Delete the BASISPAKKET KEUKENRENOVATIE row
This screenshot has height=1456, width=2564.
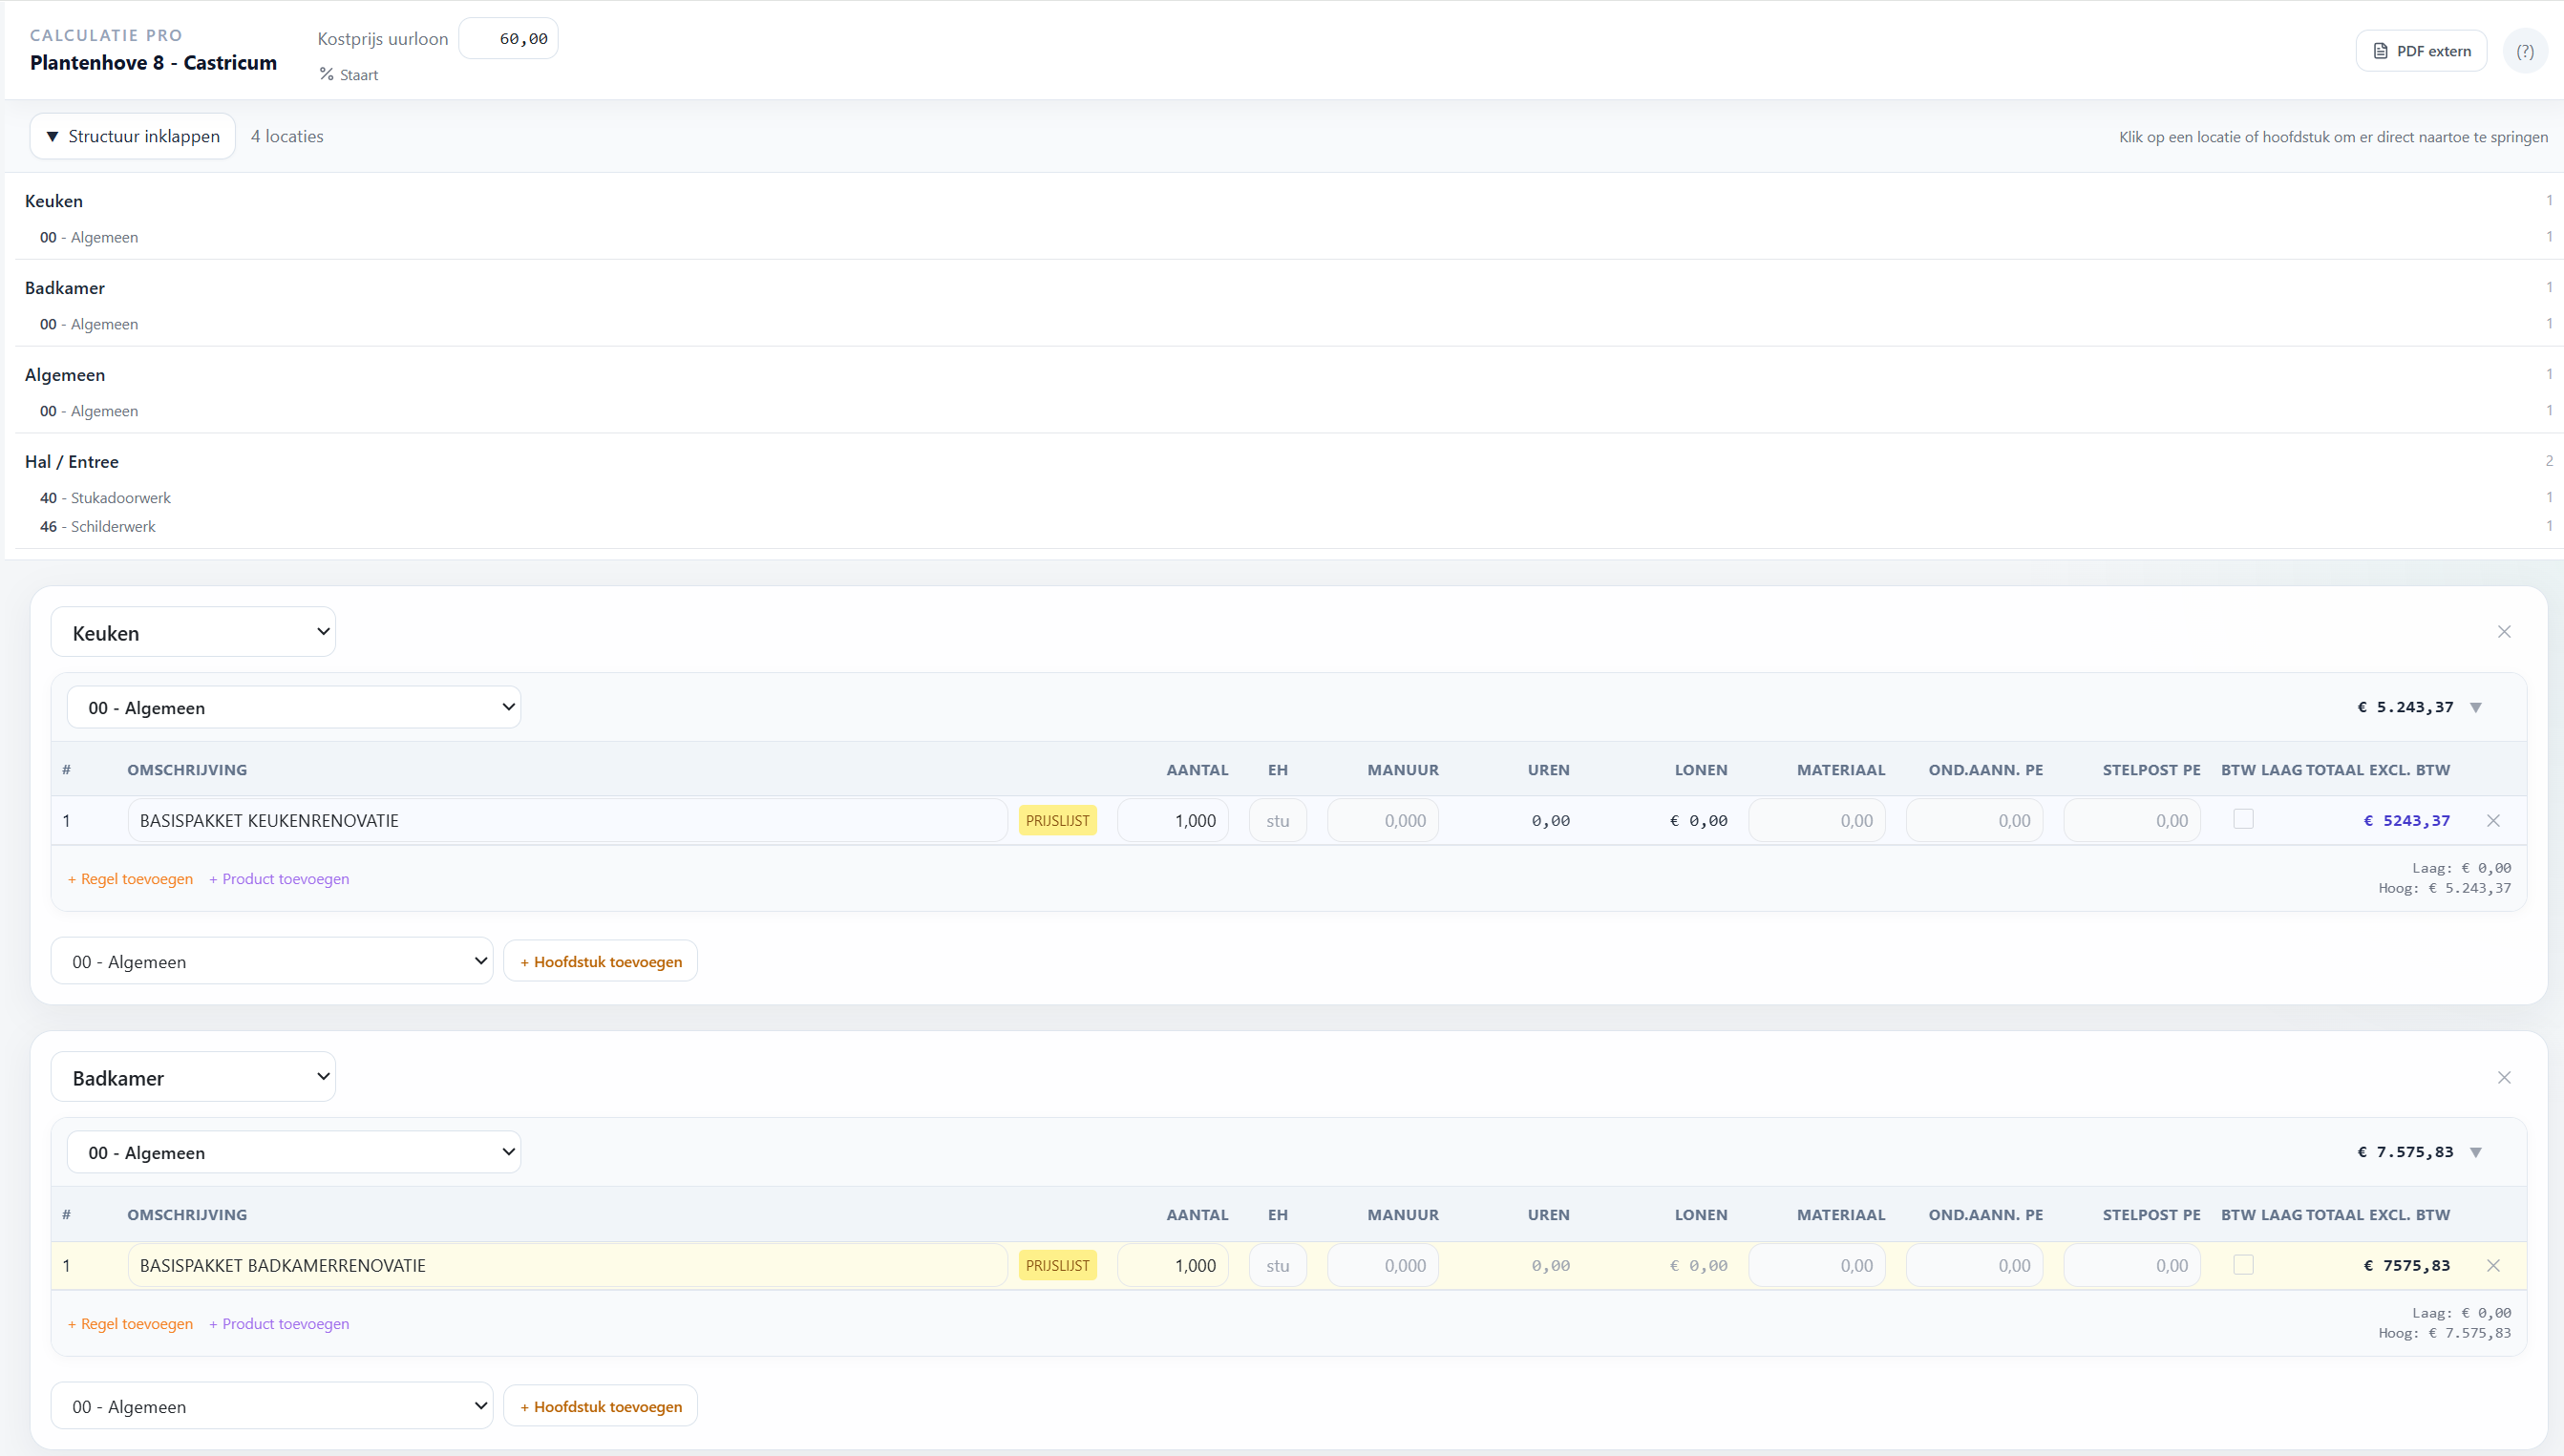(2493, 821)
